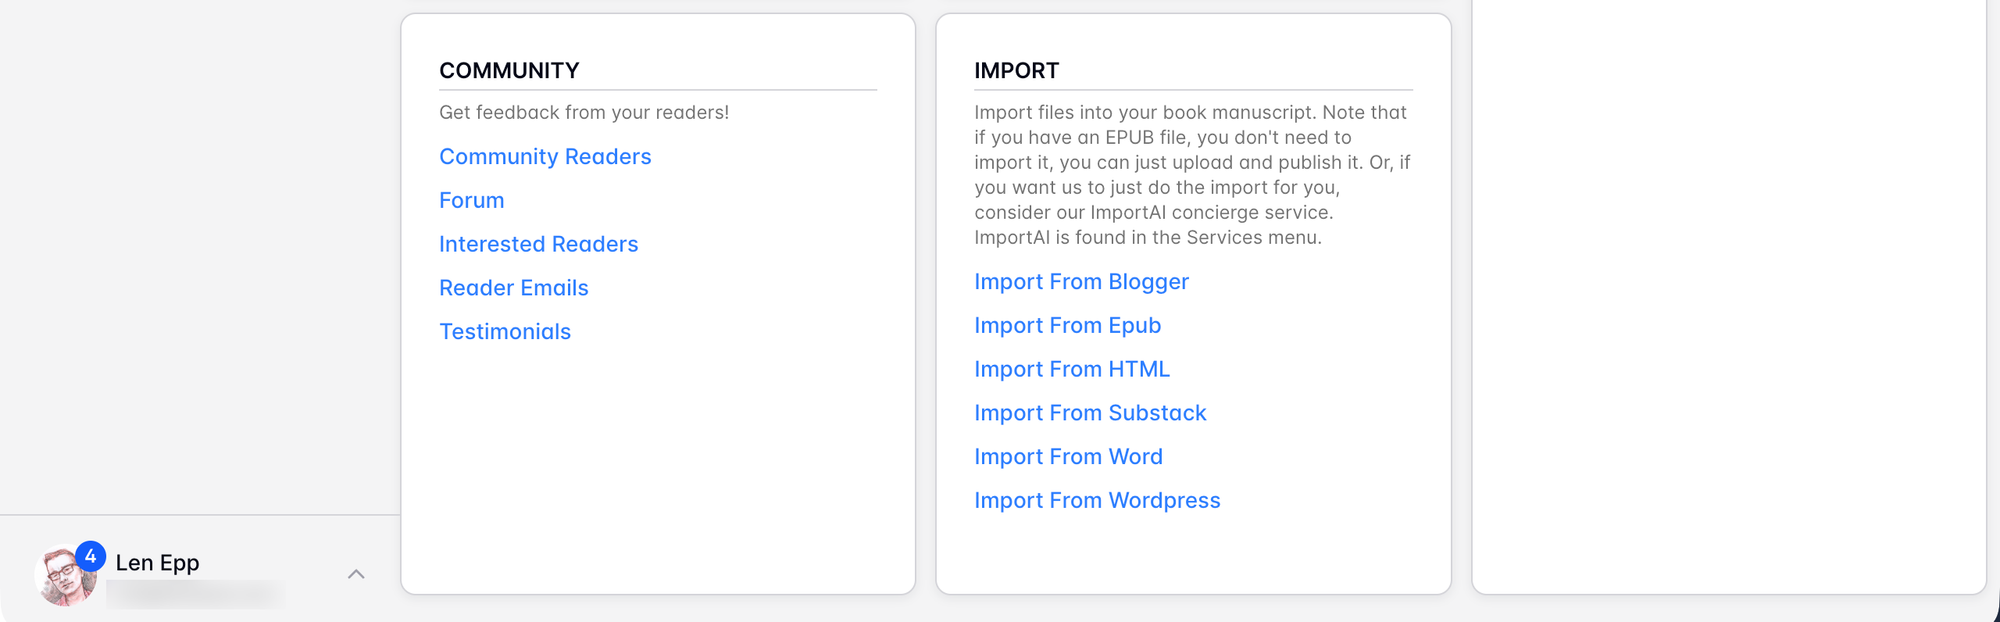The image size is (2000, 622).
Task: Open the Community Readers link
Action: pos(545,157)
